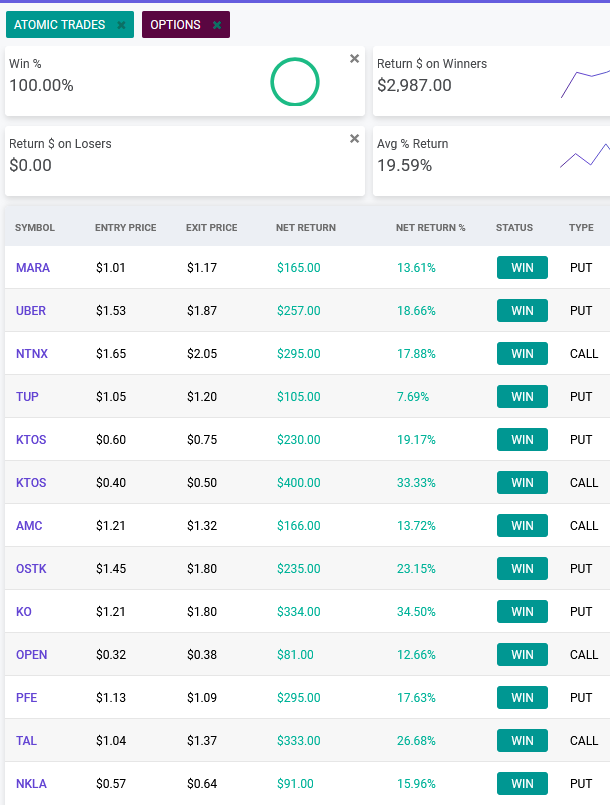
Task: Open the AMC symbol link
Action: pos(29,526)
